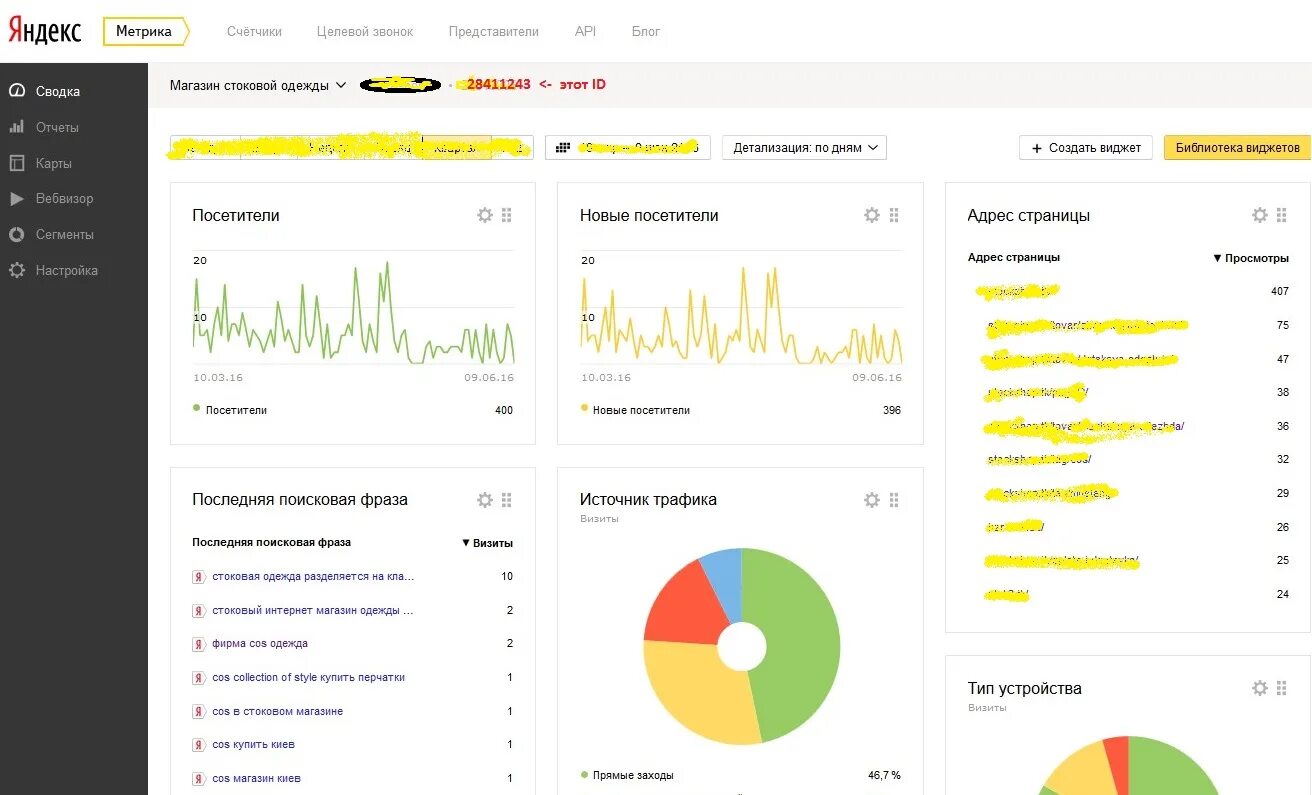Click yellow segment of Источник трафика pie
This screenshot has width=1312, height=795.
[x=695, y=690]
